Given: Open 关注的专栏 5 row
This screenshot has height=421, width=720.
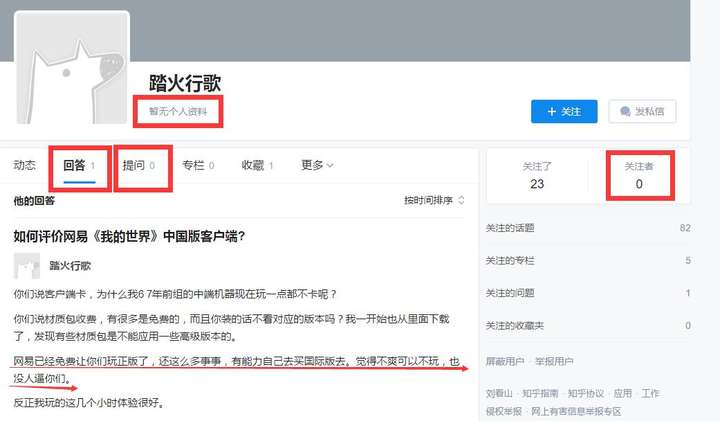Looking at the screenshot, I should pos(588,261).
